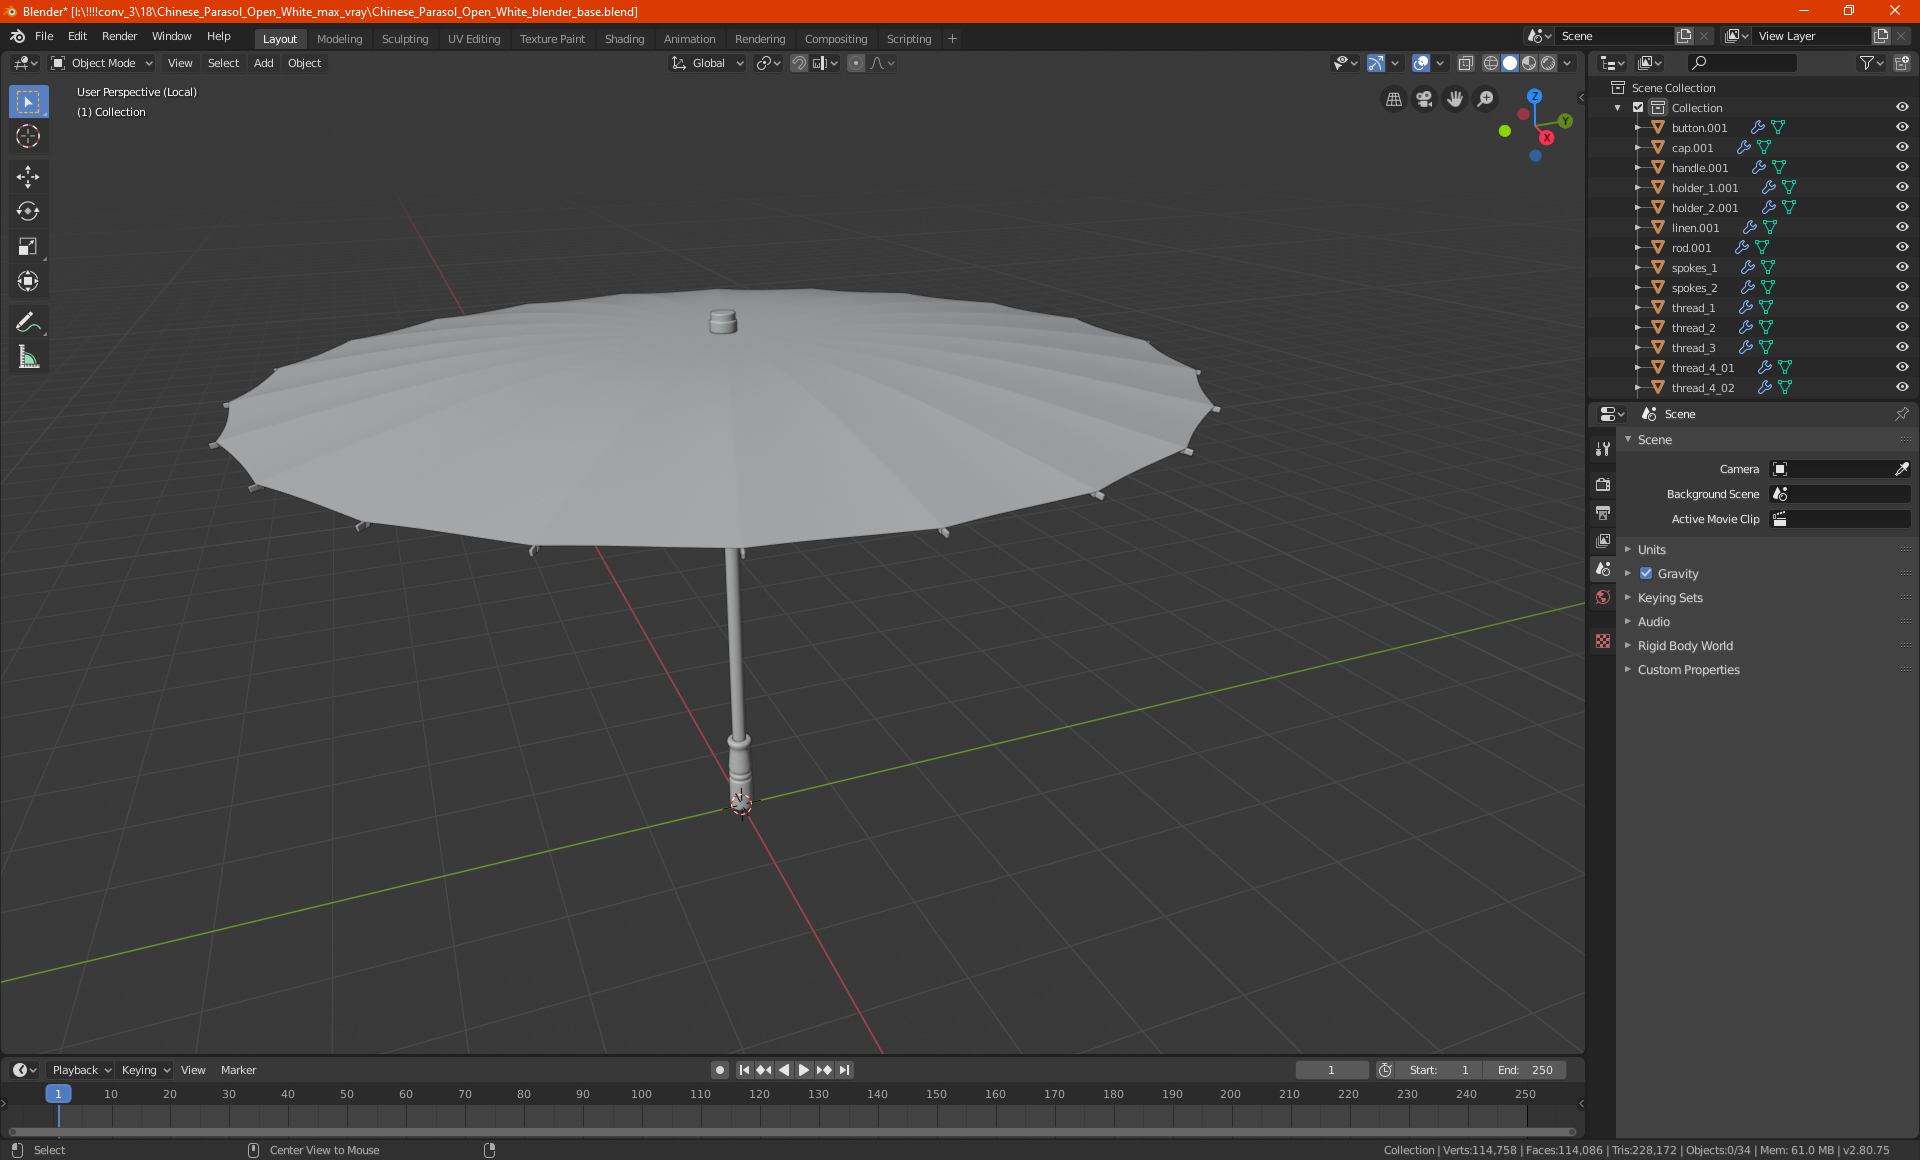Switch to wireframe viewport shading
This screenshot has width=1920, height=1160.
[1490, 63]
